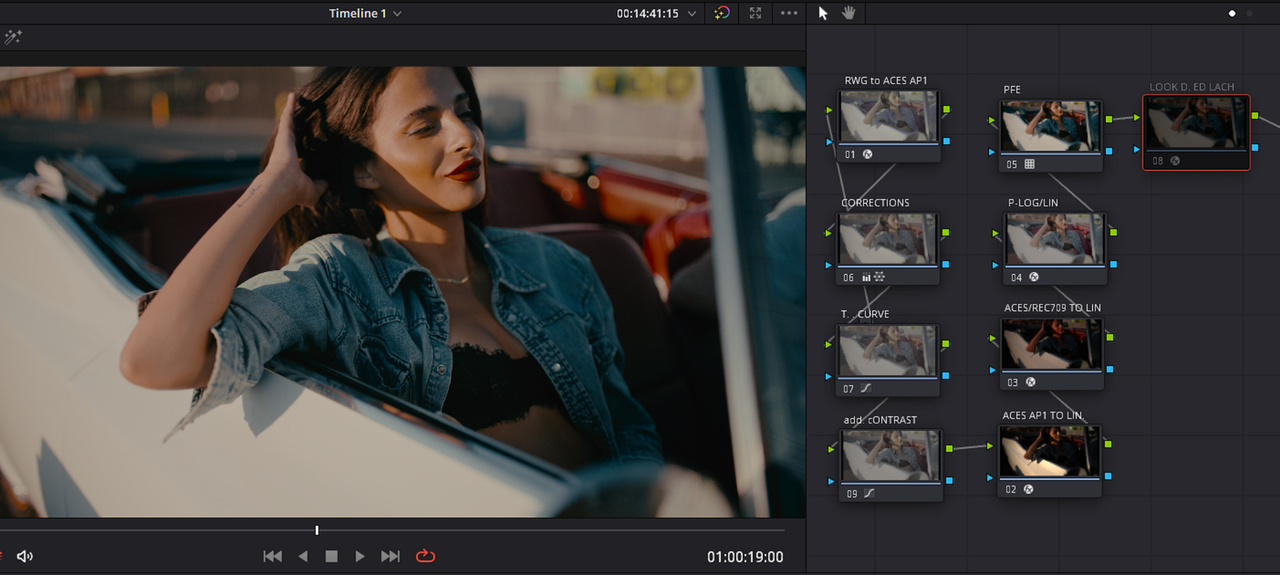Image resolution: width=1280 pixels, height=575 pixels.
Task: Select the P-LOG/LIN node 04 thumbnail
Action: tap(1055, 238)
